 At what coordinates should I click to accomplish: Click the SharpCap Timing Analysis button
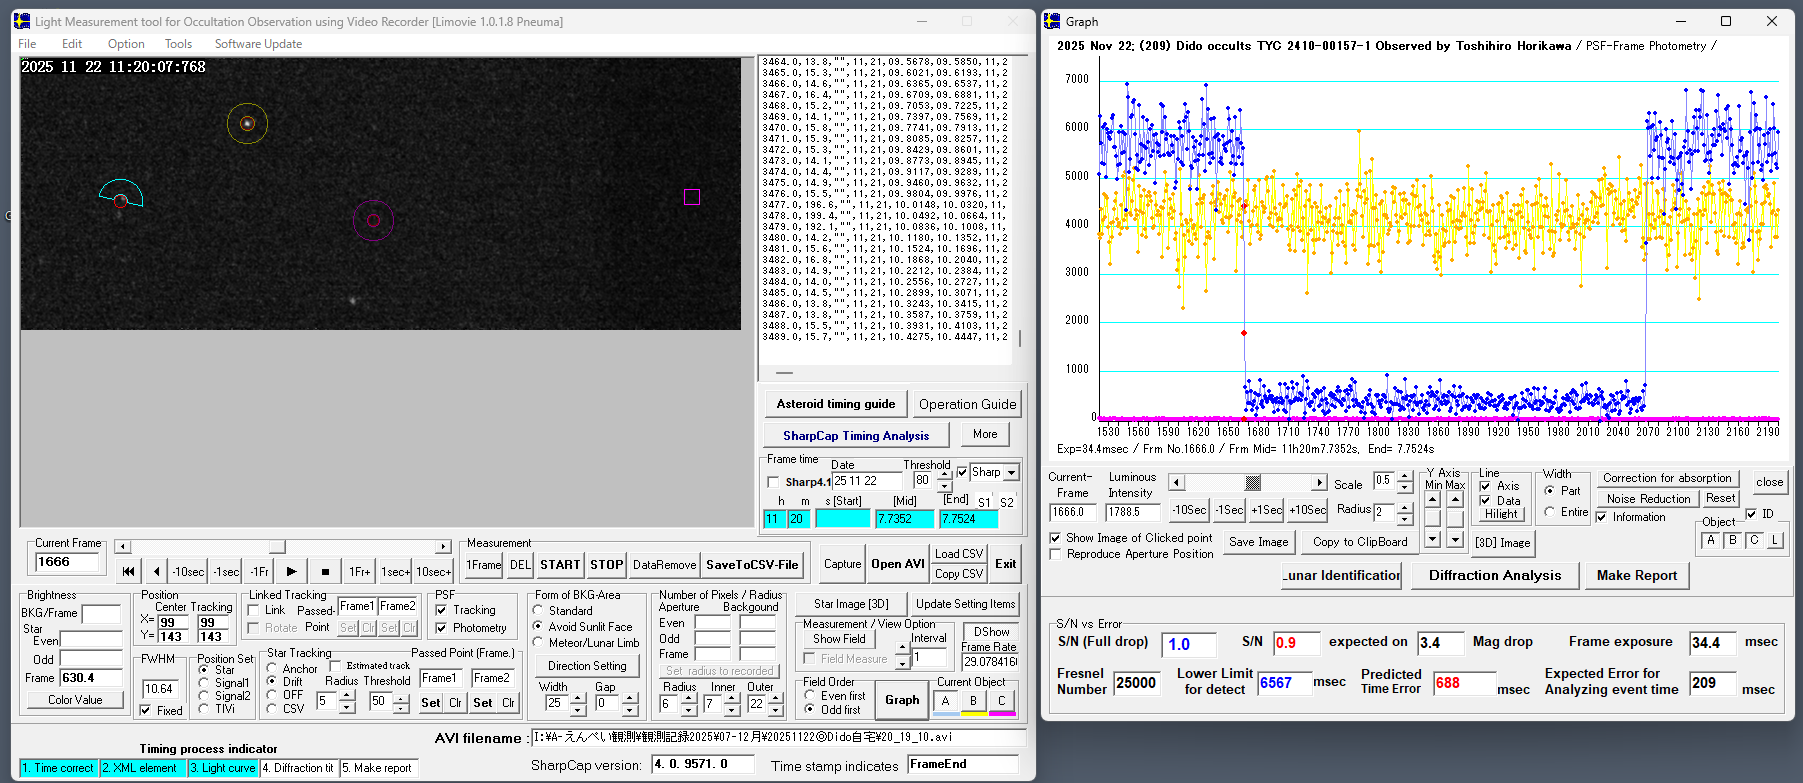[855, 436]
